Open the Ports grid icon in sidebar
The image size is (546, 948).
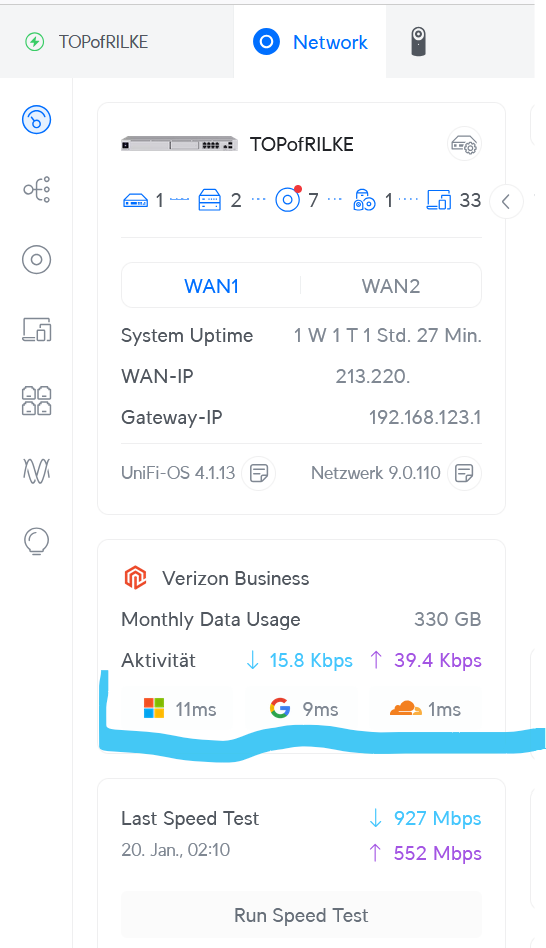click(36, 400)
